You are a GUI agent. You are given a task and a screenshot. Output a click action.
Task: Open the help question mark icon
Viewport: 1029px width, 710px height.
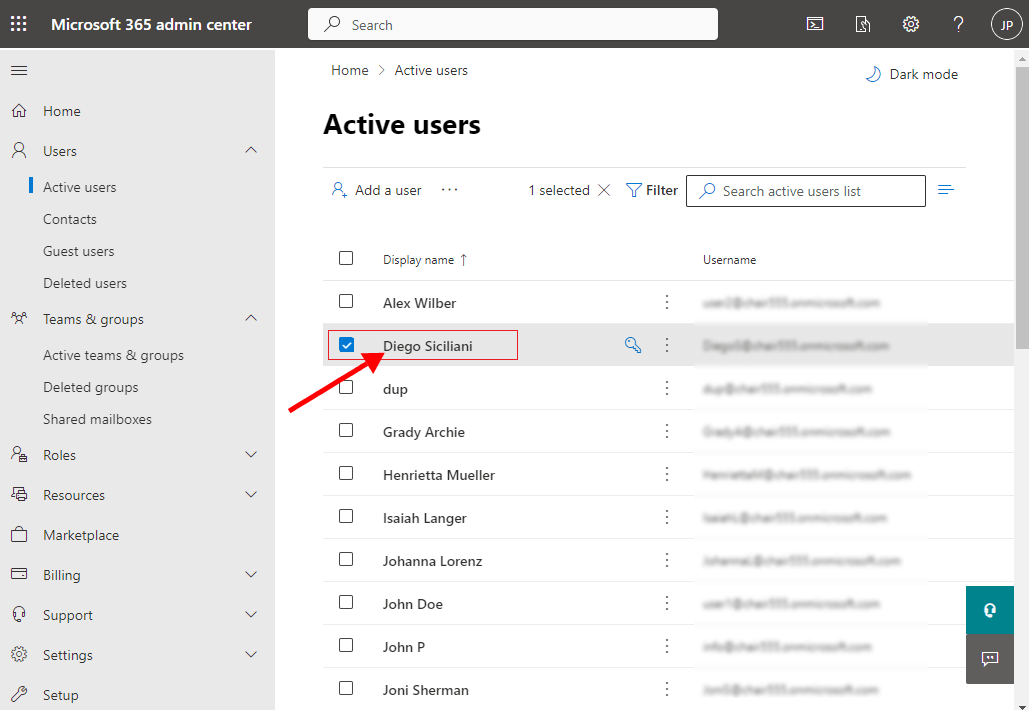point(958,24)
